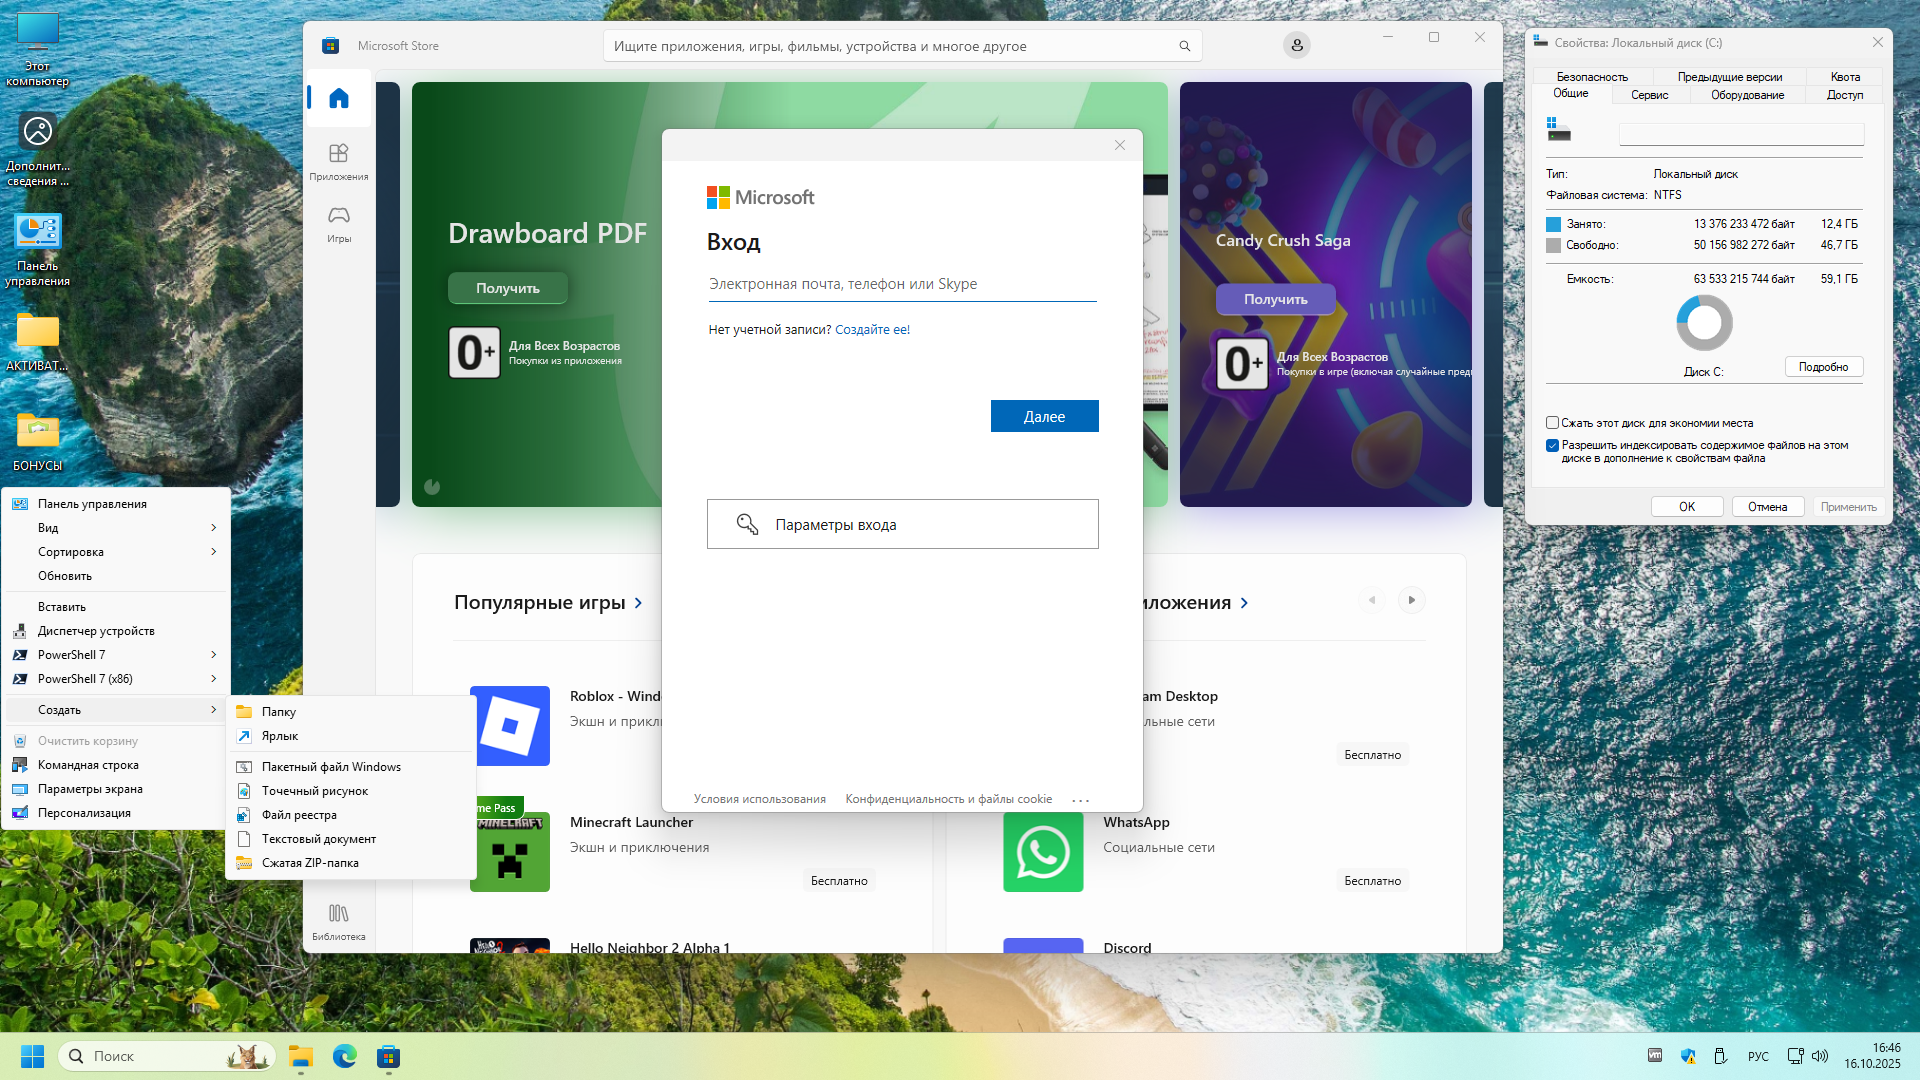The height and width of the screenshot is (1080, 1920).
Task: Uncheck allow indexing file contents checkbox
Action: (1553, 446)
